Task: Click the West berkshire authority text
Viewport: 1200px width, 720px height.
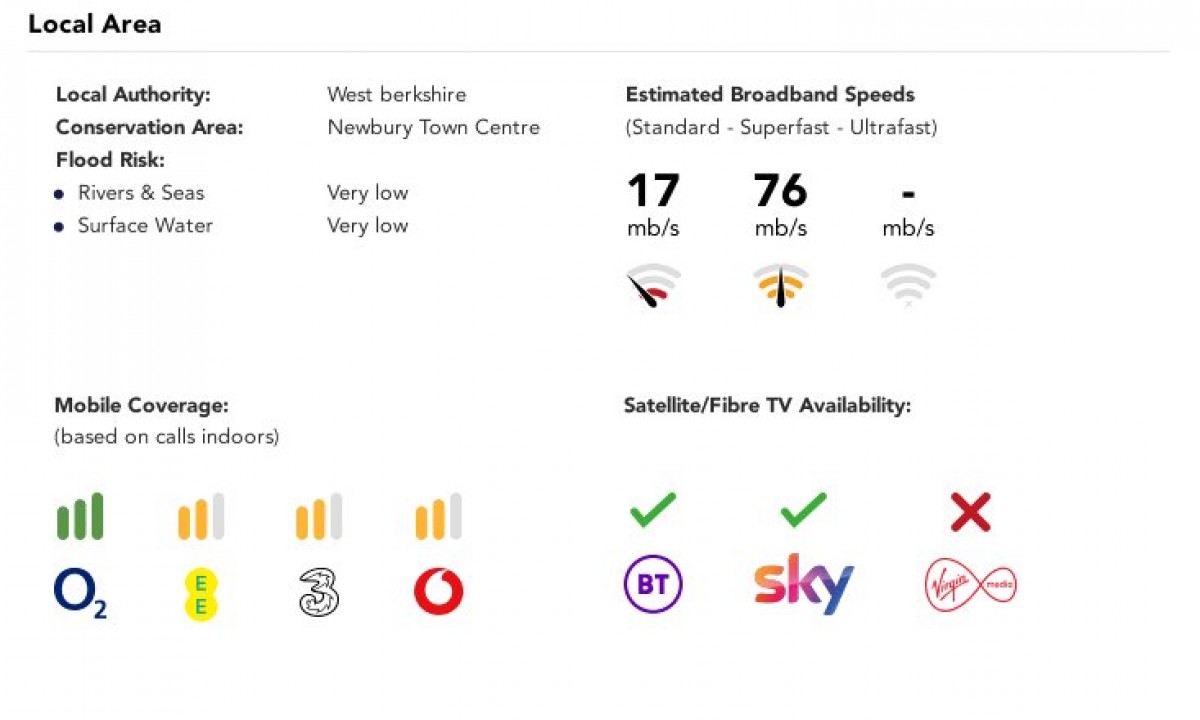Action: coord(396,95)
